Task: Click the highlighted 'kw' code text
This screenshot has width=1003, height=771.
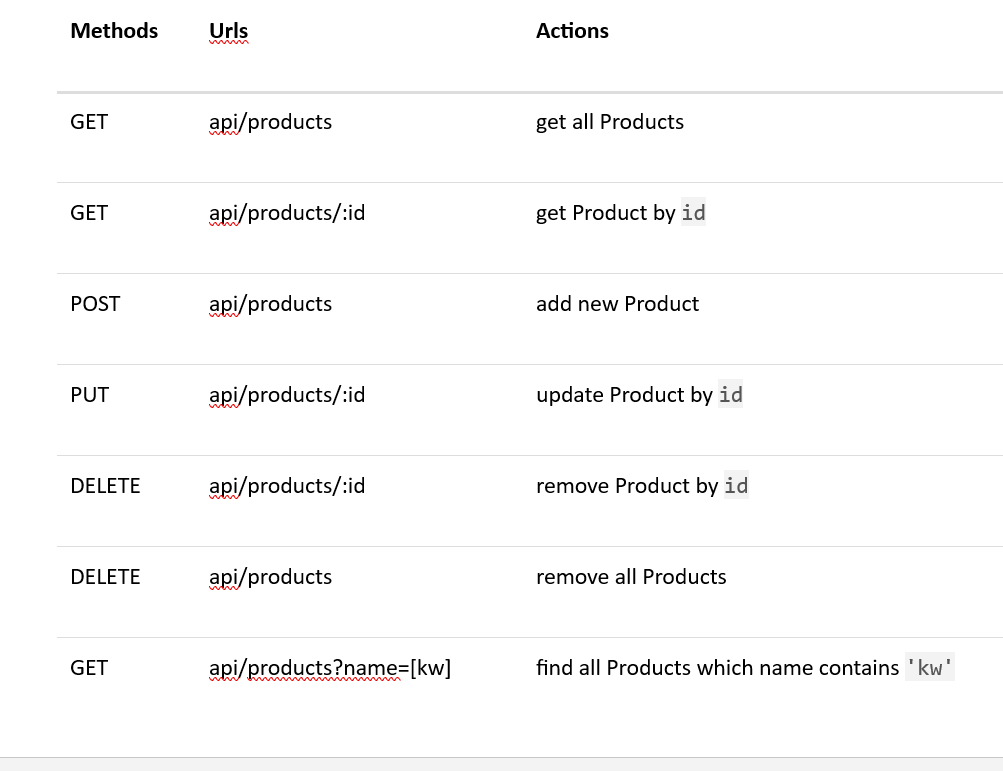Action: (x=929, y=668)
